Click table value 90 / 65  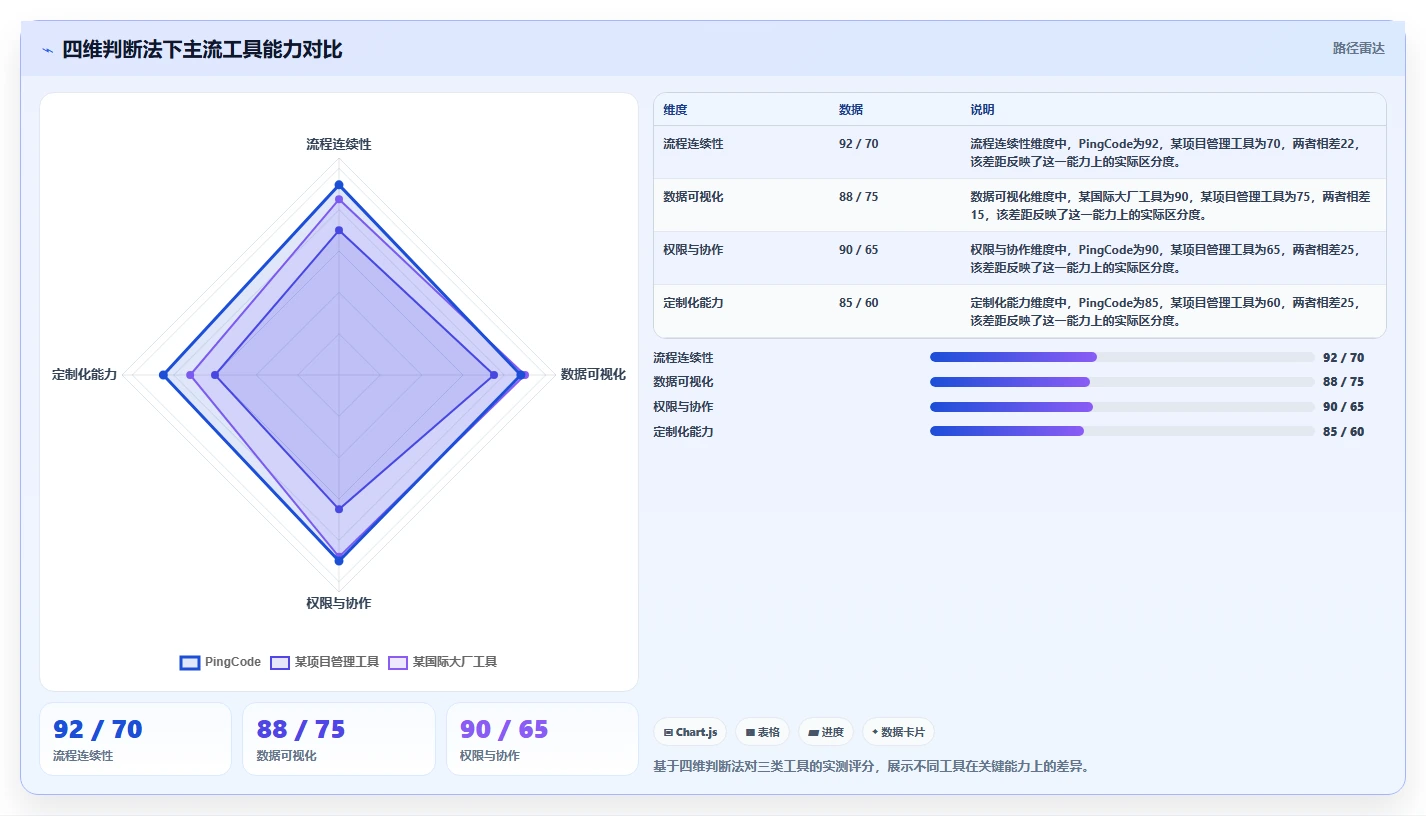[x=859, y=250]
